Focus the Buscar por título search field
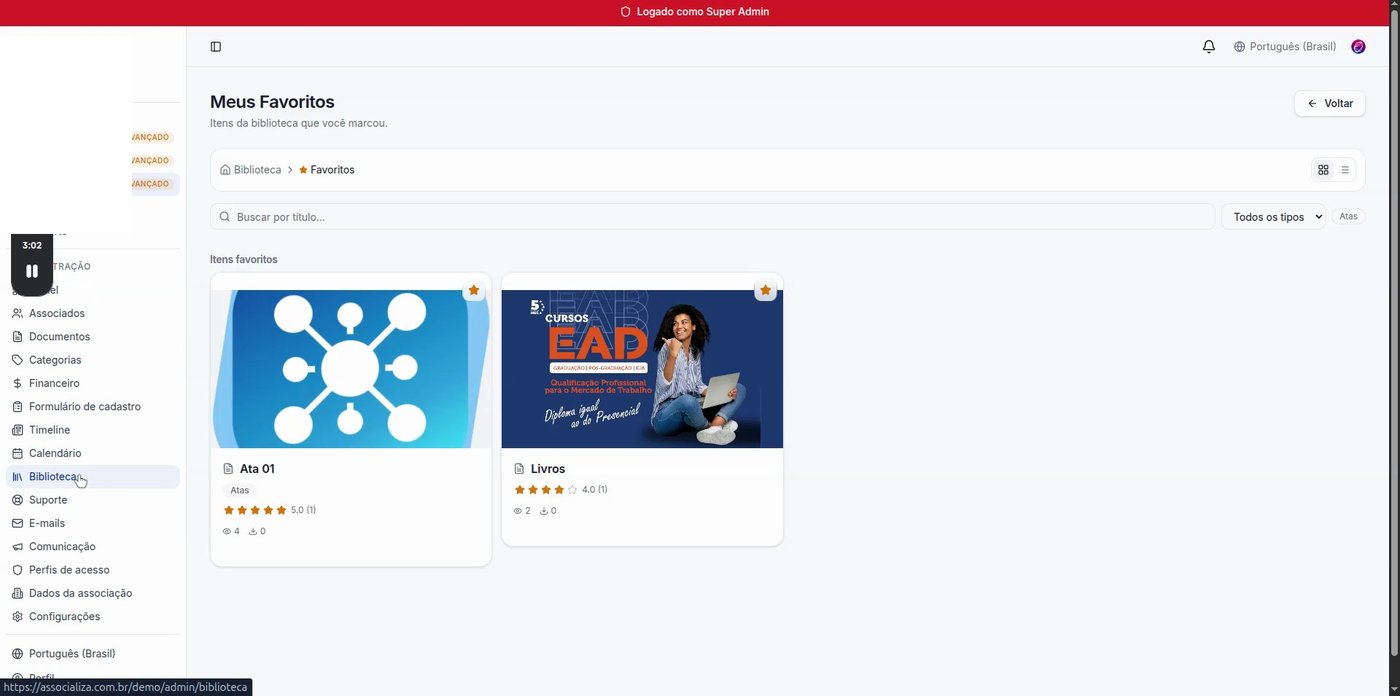The image size is (1400, 696). click(x=712, y=217)
